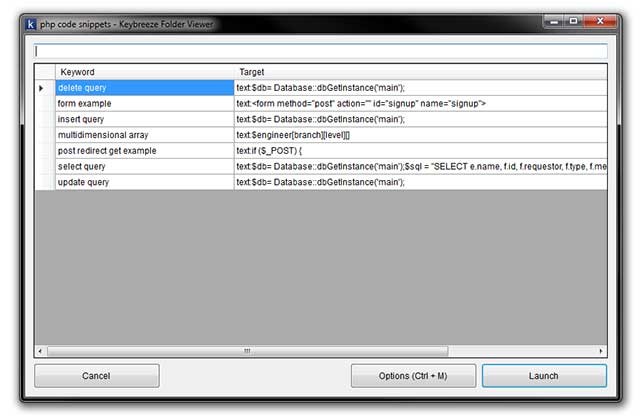Screen dimensions: 640x419
Task: Sort by the Target column header
Action: (420, 72)
